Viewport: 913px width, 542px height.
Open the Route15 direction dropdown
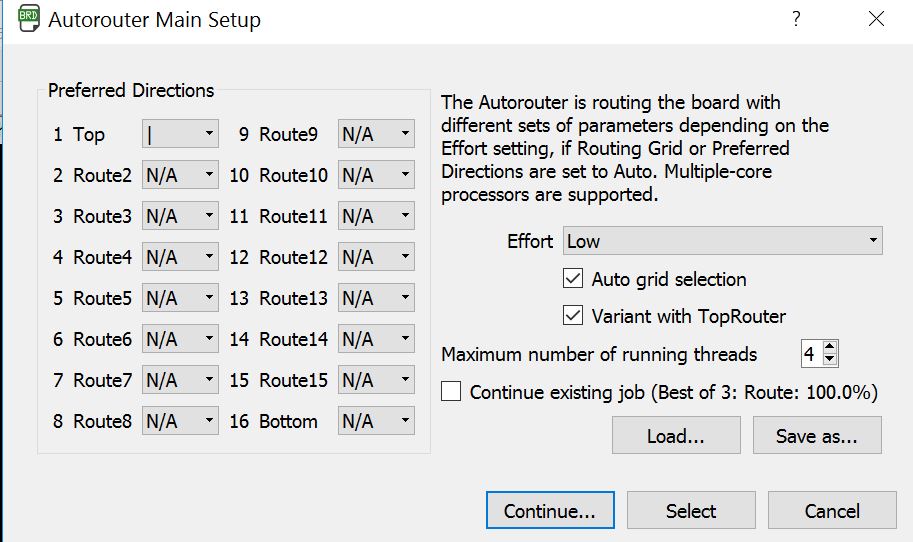pos(376,380)
